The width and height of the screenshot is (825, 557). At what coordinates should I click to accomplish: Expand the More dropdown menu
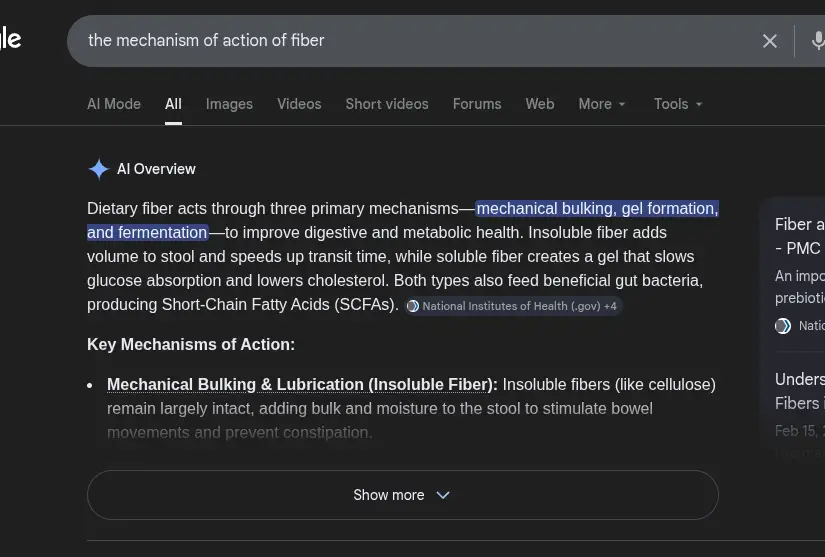coord(602,104)
